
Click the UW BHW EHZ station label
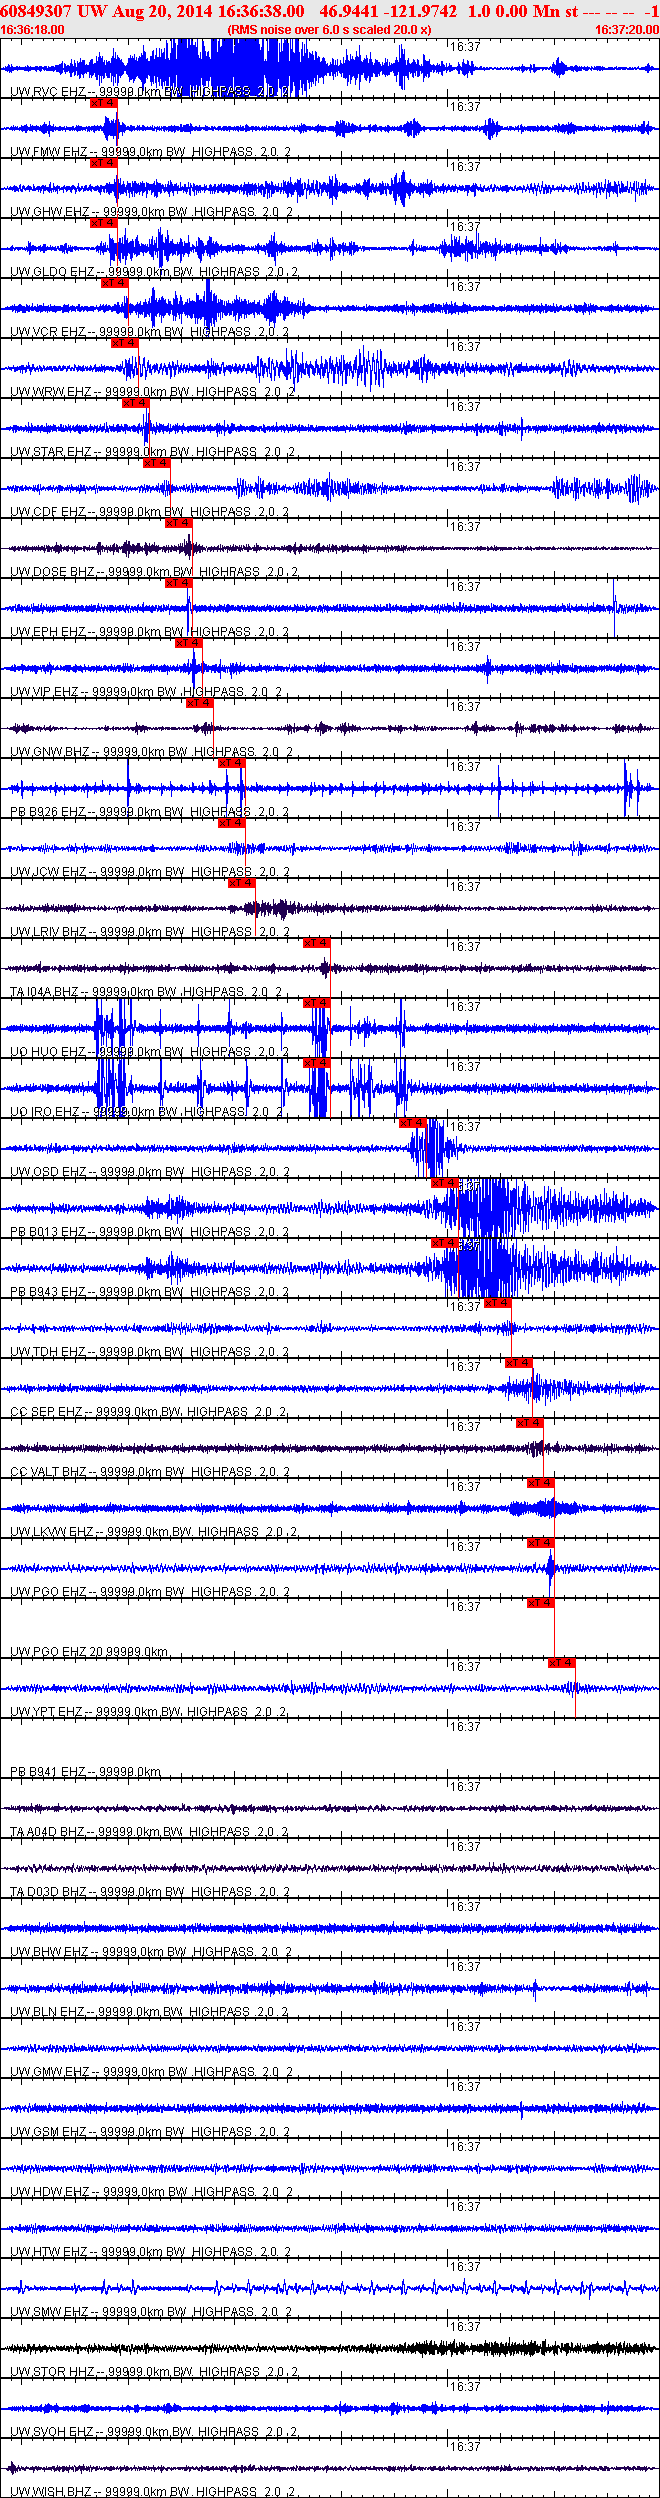click(151, 1952)
